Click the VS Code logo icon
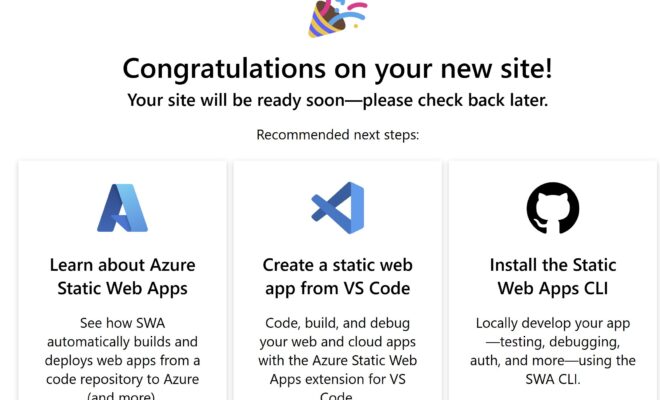 pos(338,208)
